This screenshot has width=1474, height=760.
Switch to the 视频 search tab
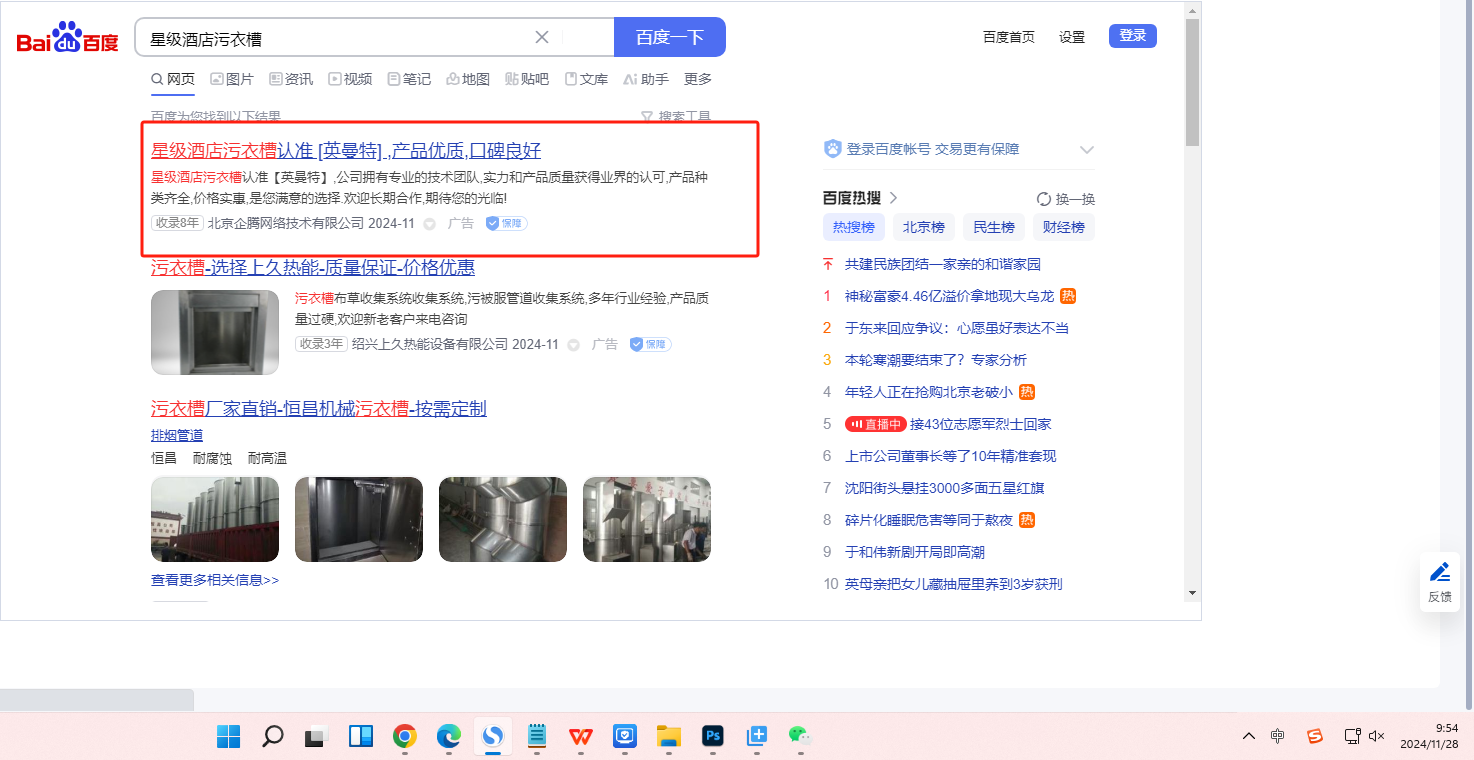coord(350,79)
